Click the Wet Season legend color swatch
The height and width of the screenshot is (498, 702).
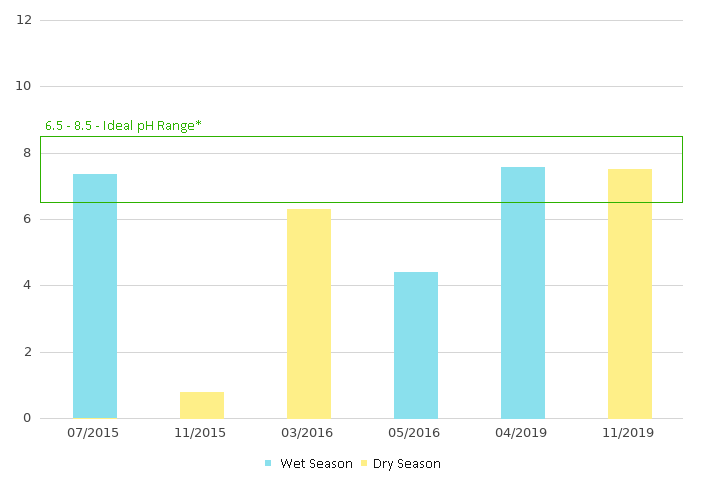[268, 464]
